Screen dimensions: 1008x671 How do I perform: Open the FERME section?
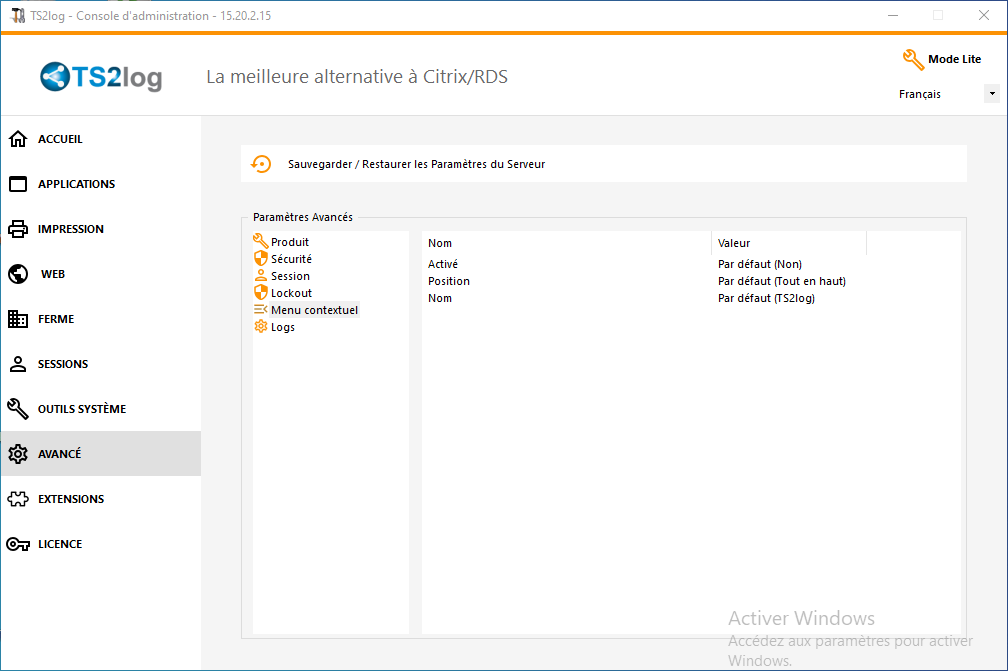click(101, 319)
